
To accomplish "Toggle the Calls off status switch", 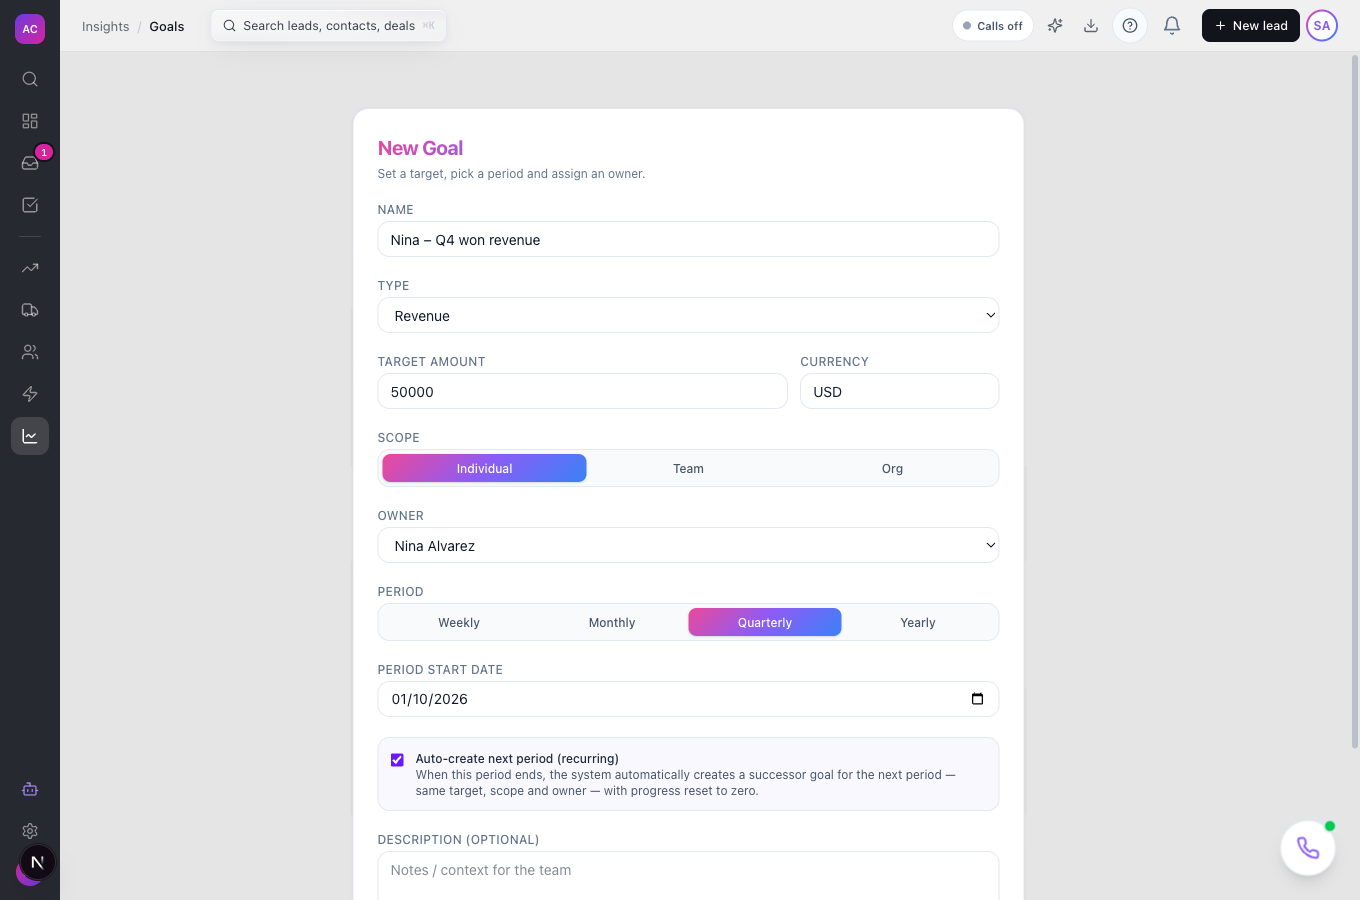I will pos(993,26).
